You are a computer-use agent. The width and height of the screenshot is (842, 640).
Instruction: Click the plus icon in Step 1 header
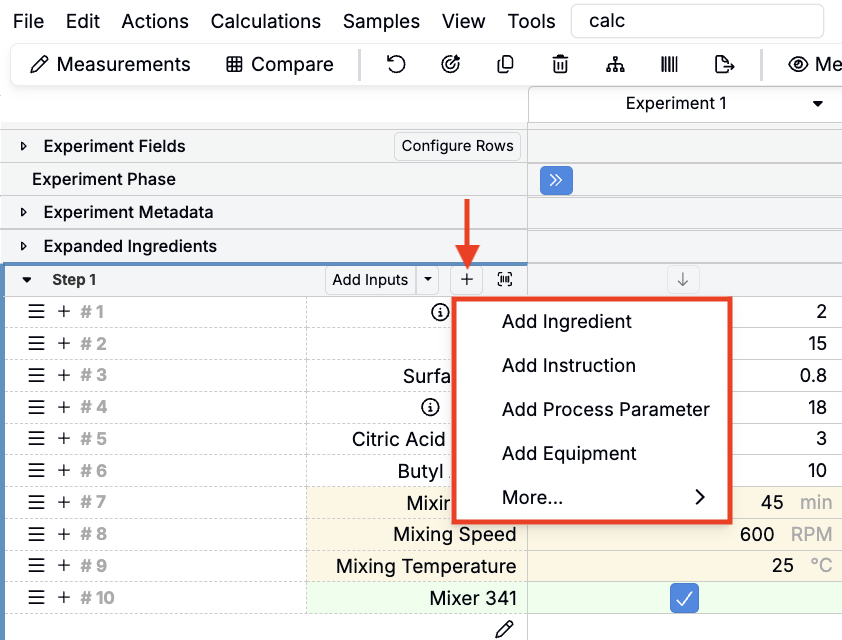467,280
